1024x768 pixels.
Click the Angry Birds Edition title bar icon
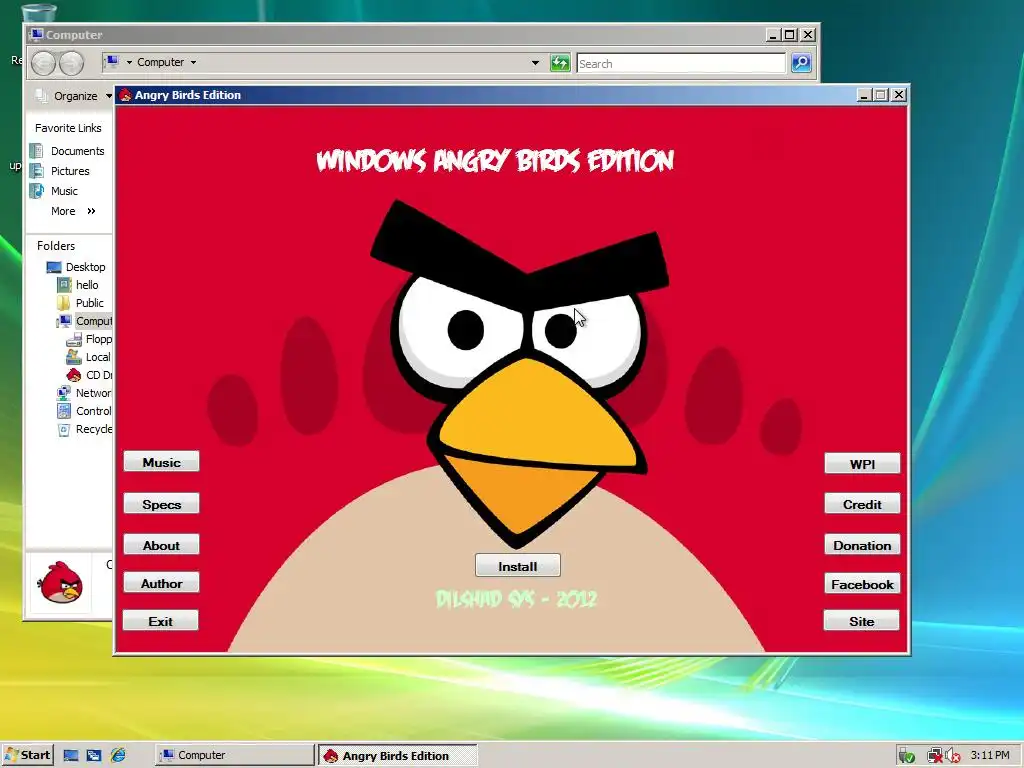click(125, 95)
